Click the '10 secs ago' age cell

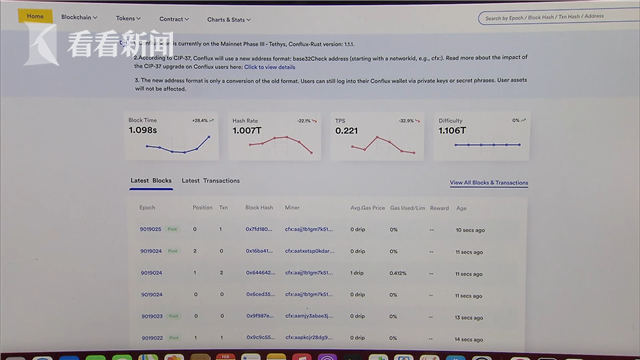pos(470,230)
